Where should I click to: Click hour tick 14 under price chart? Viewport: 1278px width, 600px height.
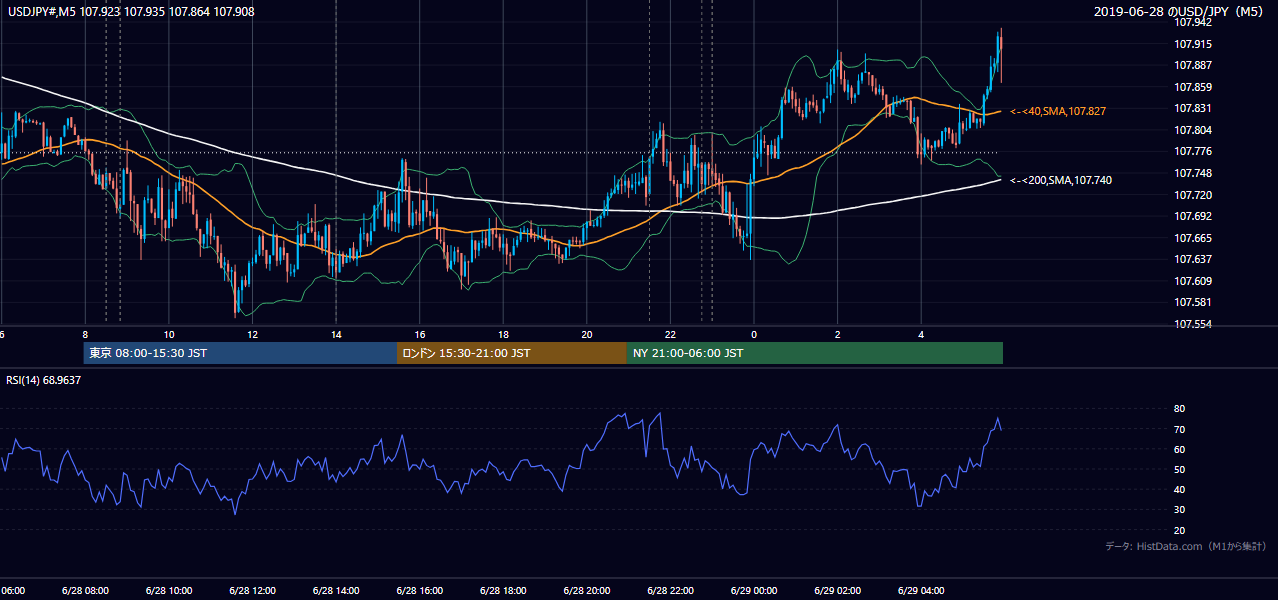(x=336, y=334)
